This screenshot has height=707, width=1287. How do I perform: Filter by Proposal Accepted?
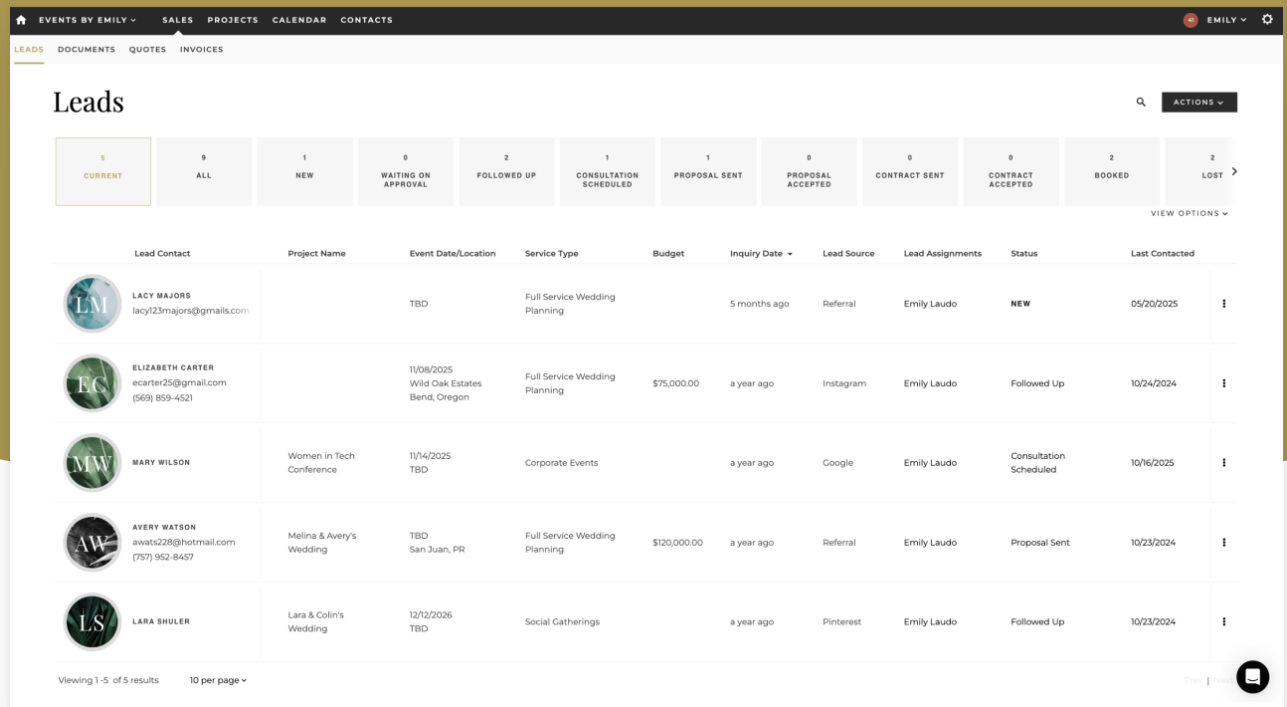coord(809,172)
